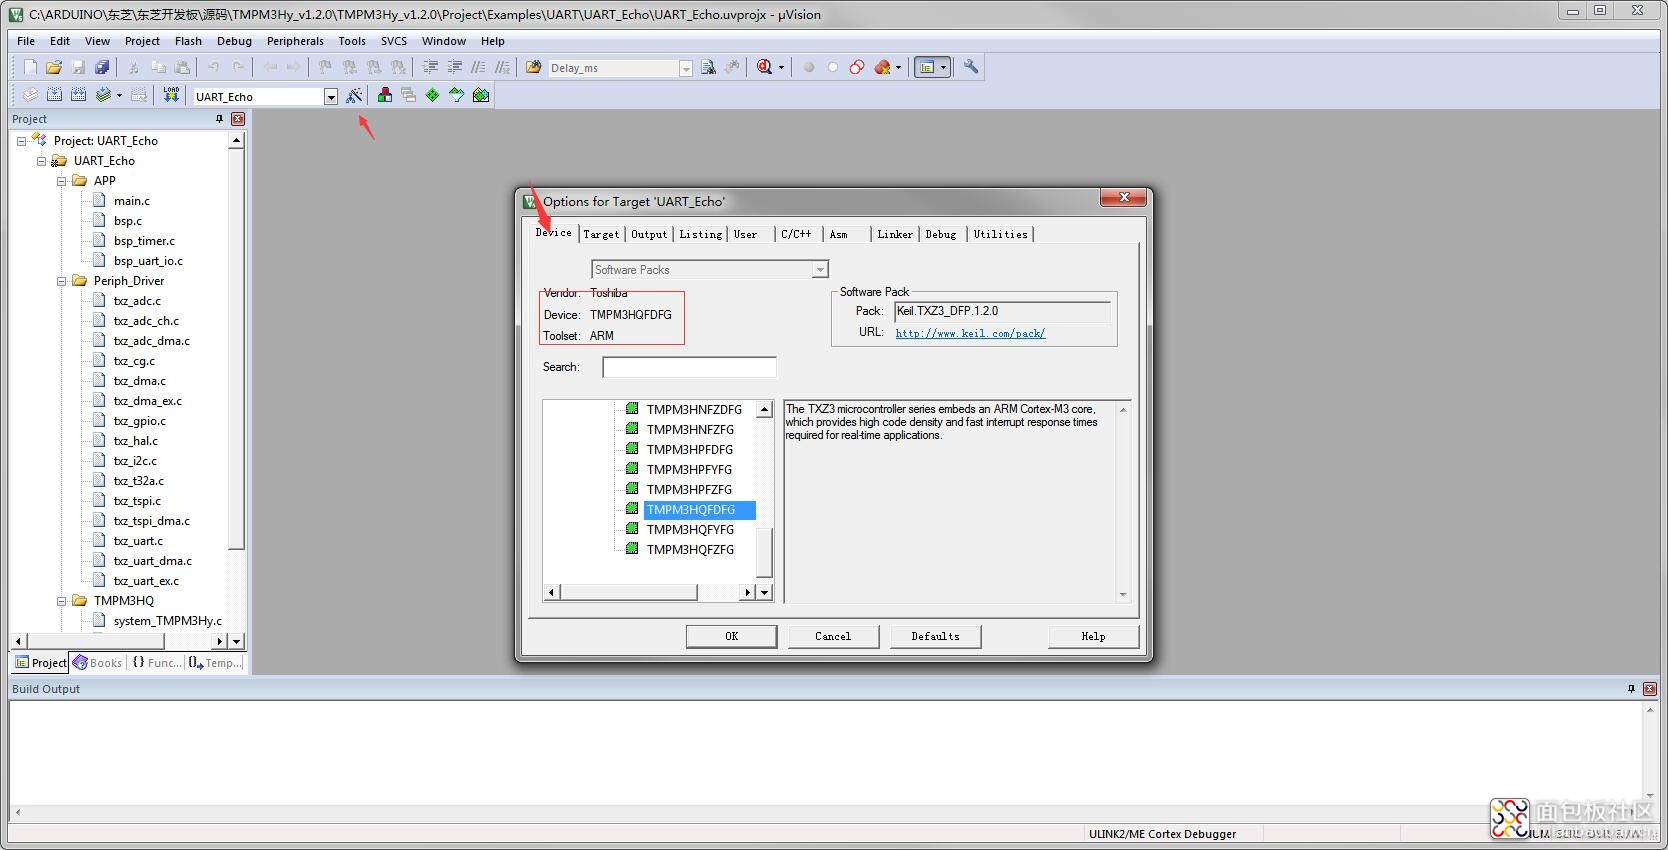
Task: Save the current file via toolbar
Action: (78, 67)
